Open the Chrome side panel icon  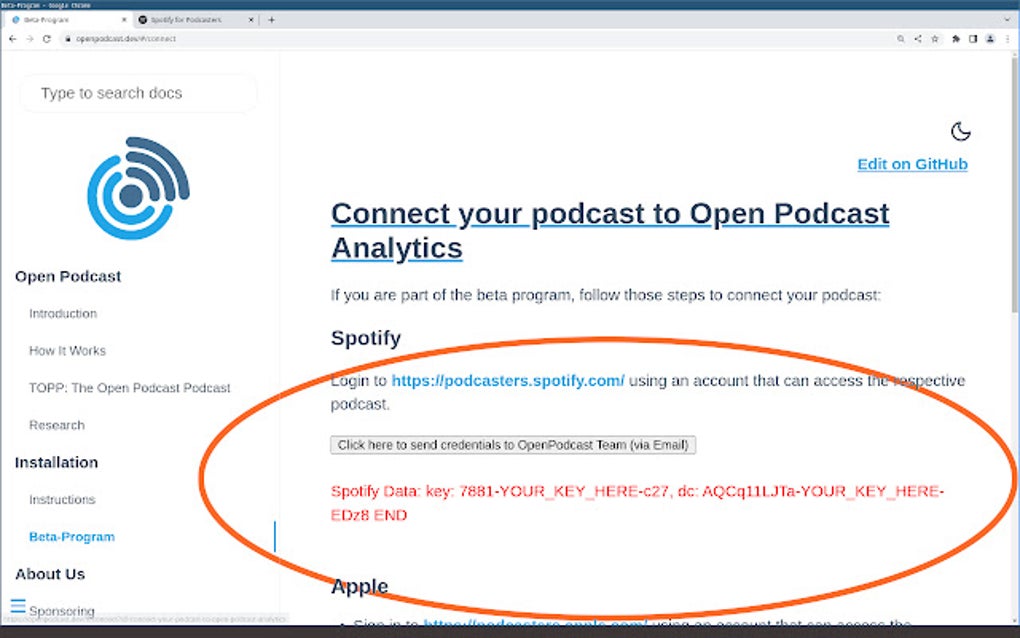tap(973, 39)
